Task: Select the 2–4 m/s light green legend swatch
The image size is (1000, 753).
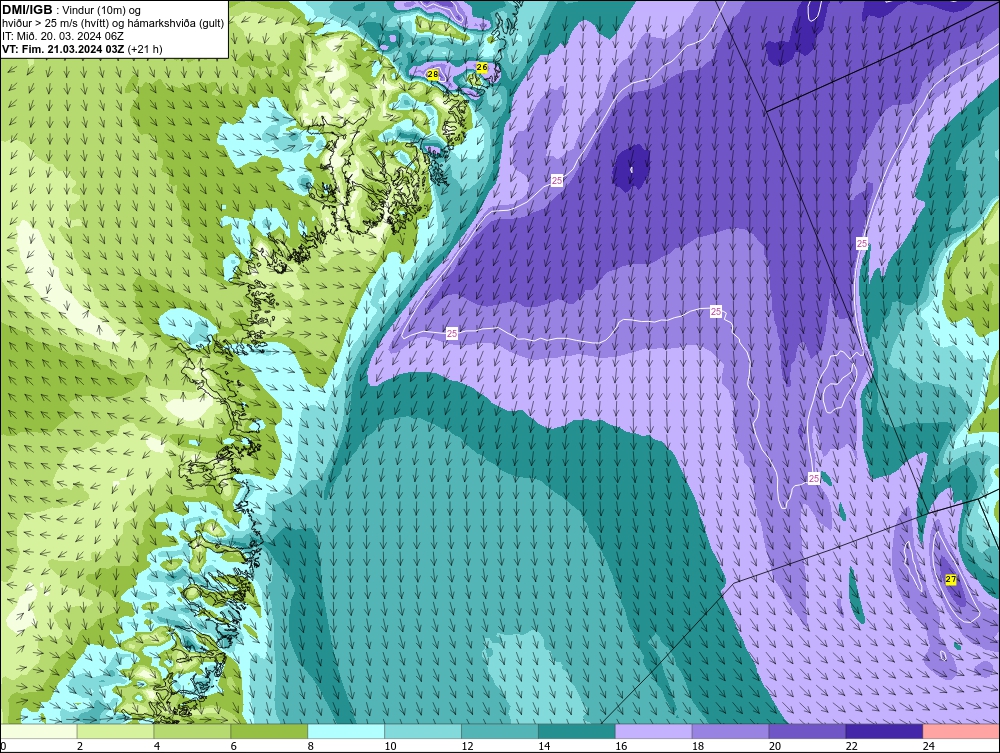Action: pyautogui.click(x=115, y=731)
